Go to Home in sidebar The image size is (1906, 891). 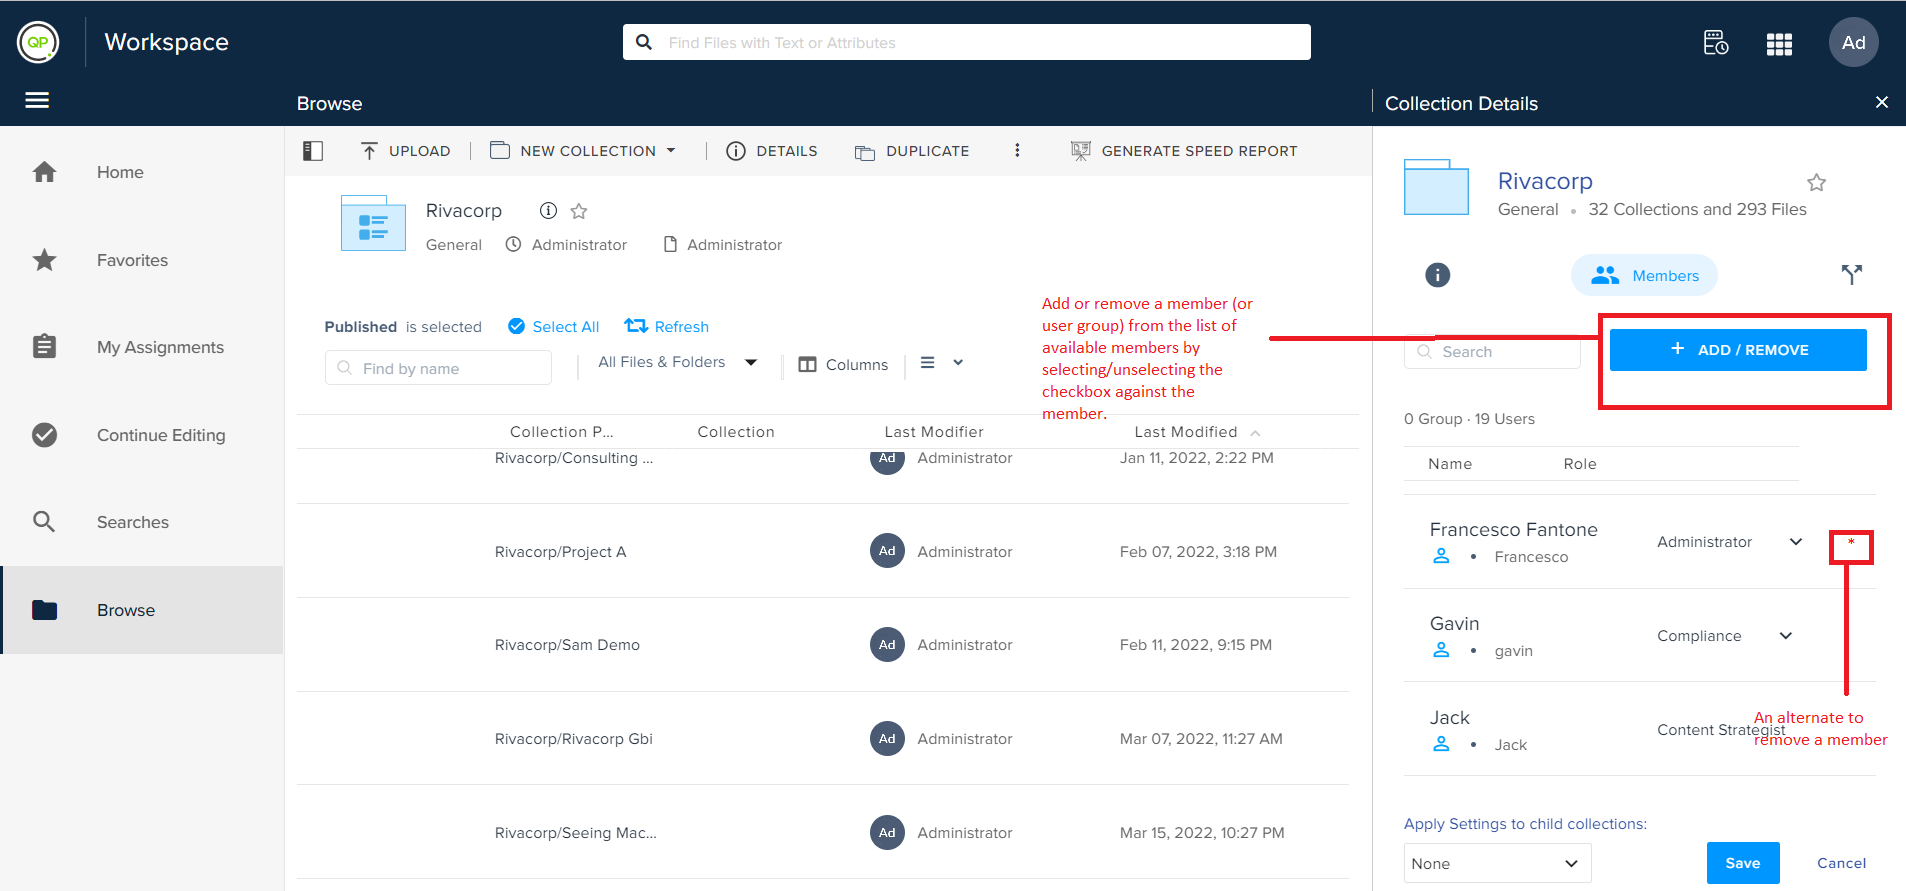(x=141, y=172)
